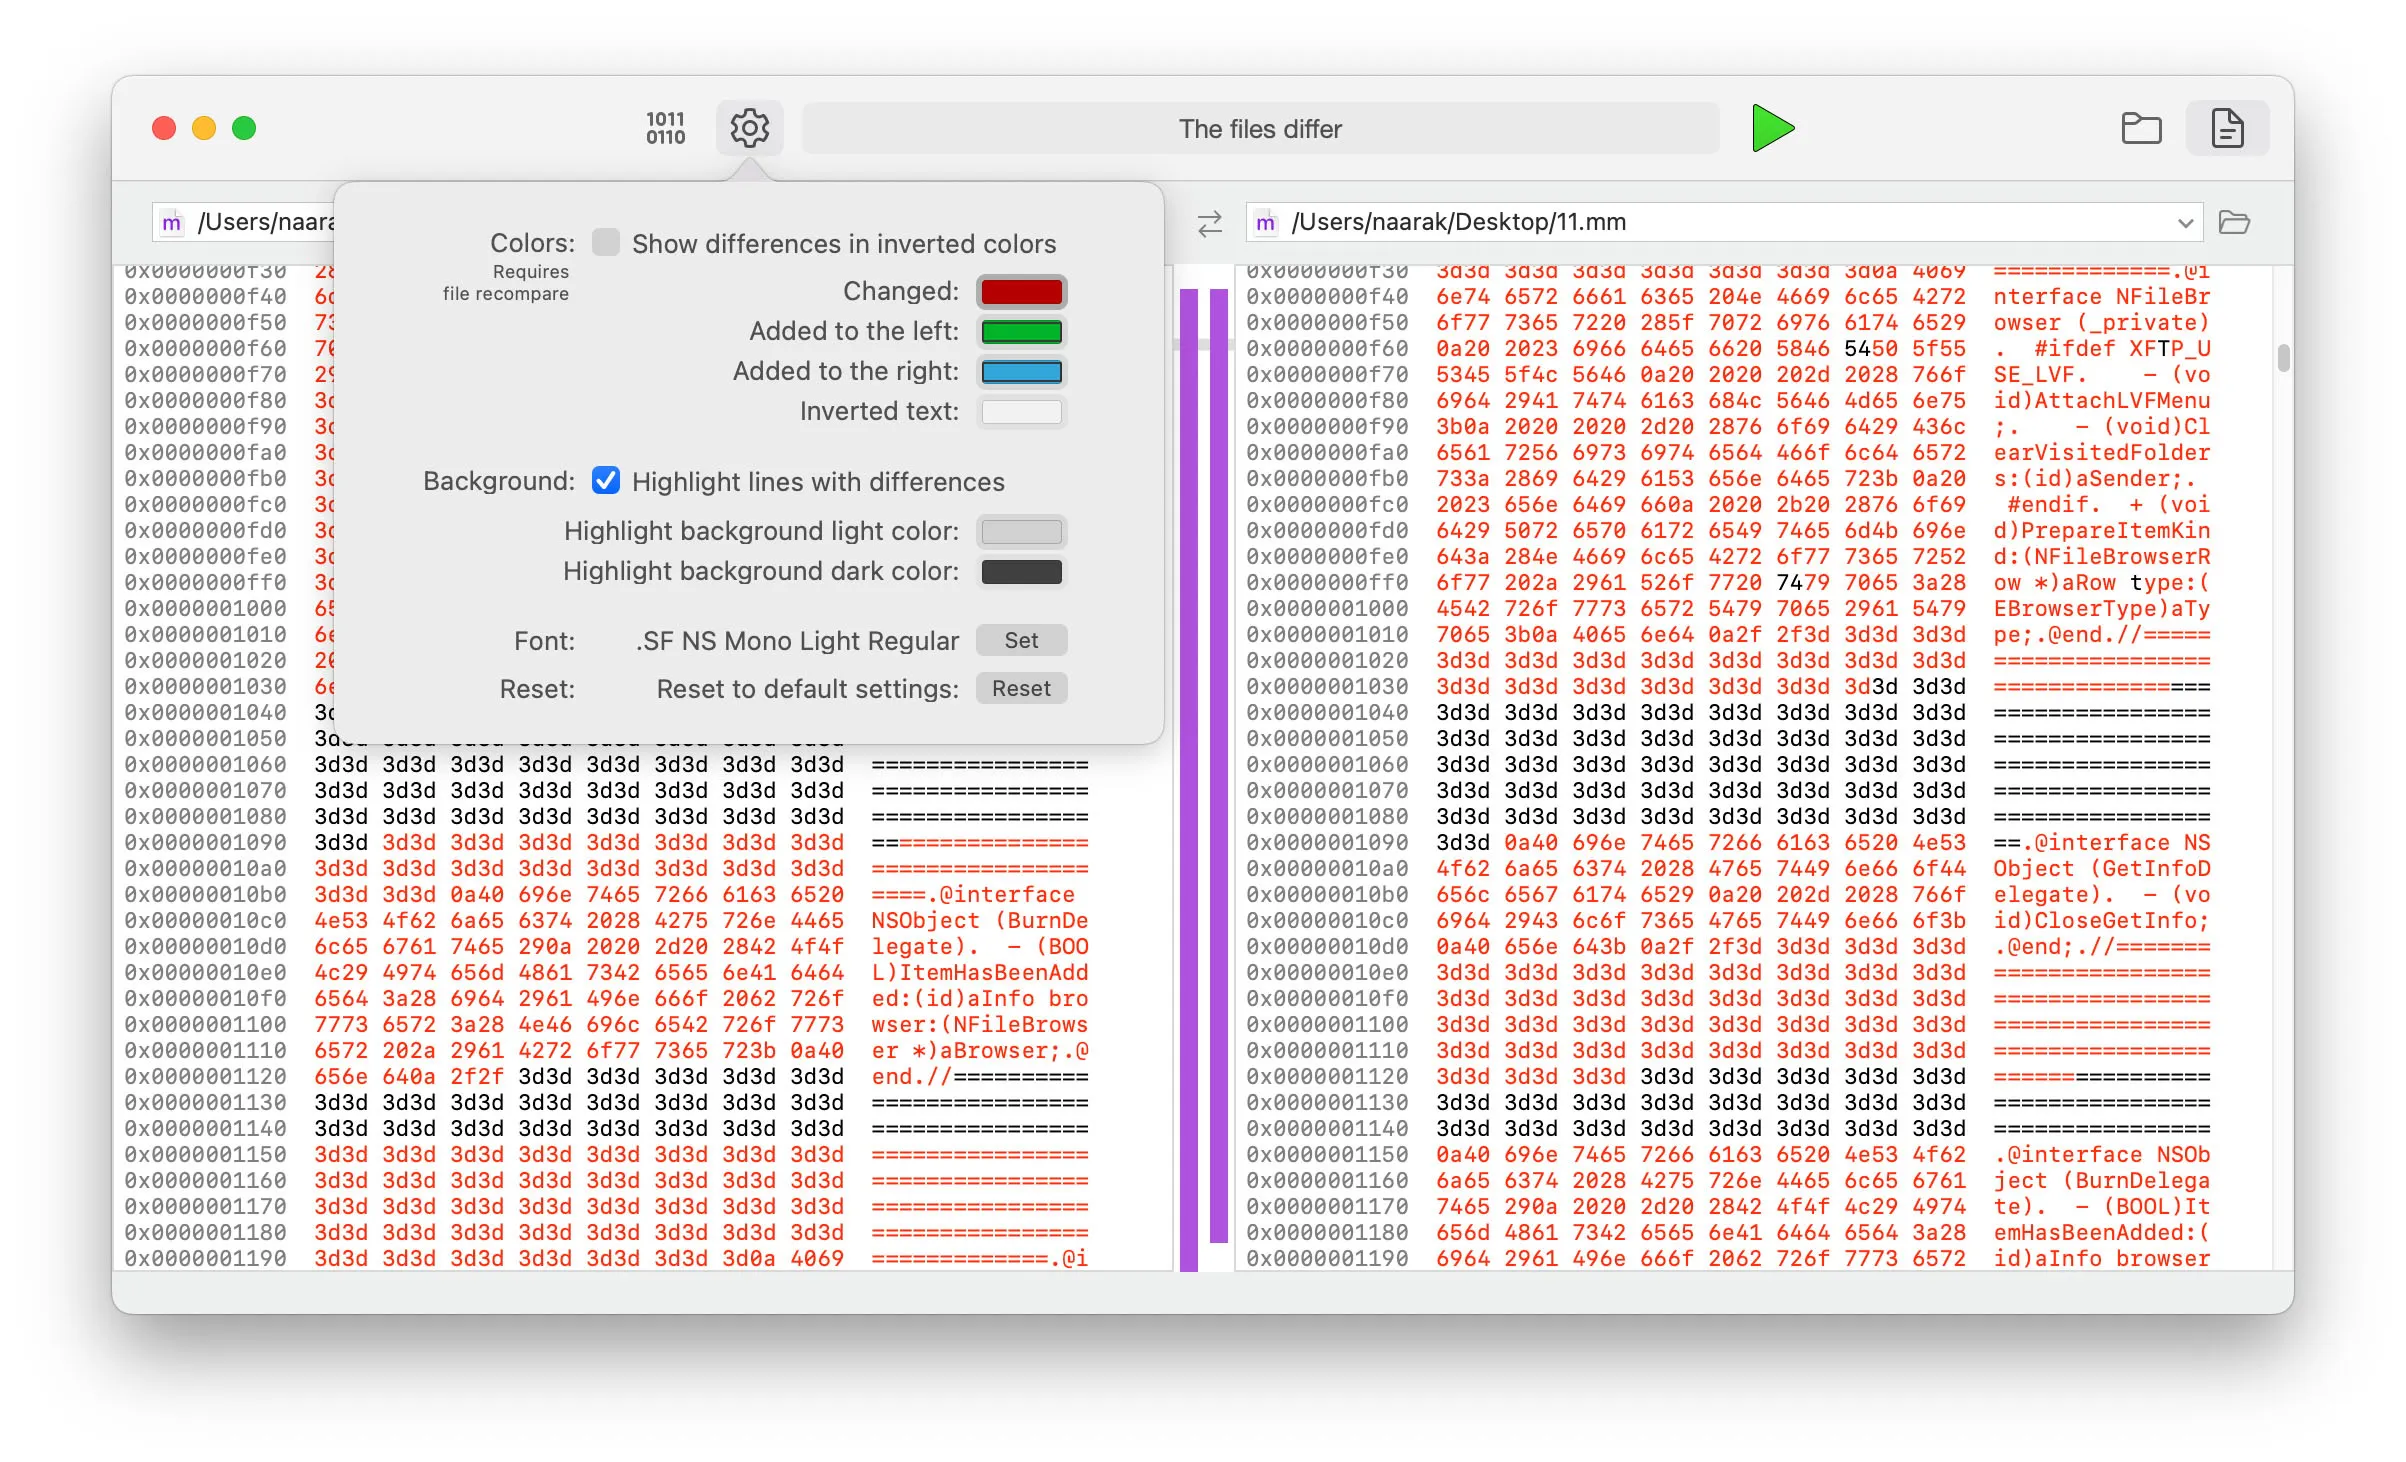Click 'The files differ' status field
The height and width of the screenshot is (1462, 2406).
[1260, 128]
